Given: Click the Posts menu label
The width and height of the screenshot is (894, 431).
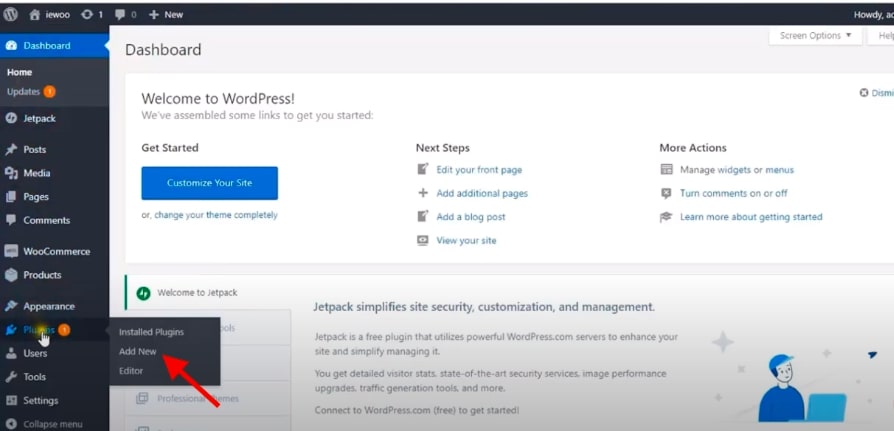Looking at the screenshot, I should [x=35, y=149].
